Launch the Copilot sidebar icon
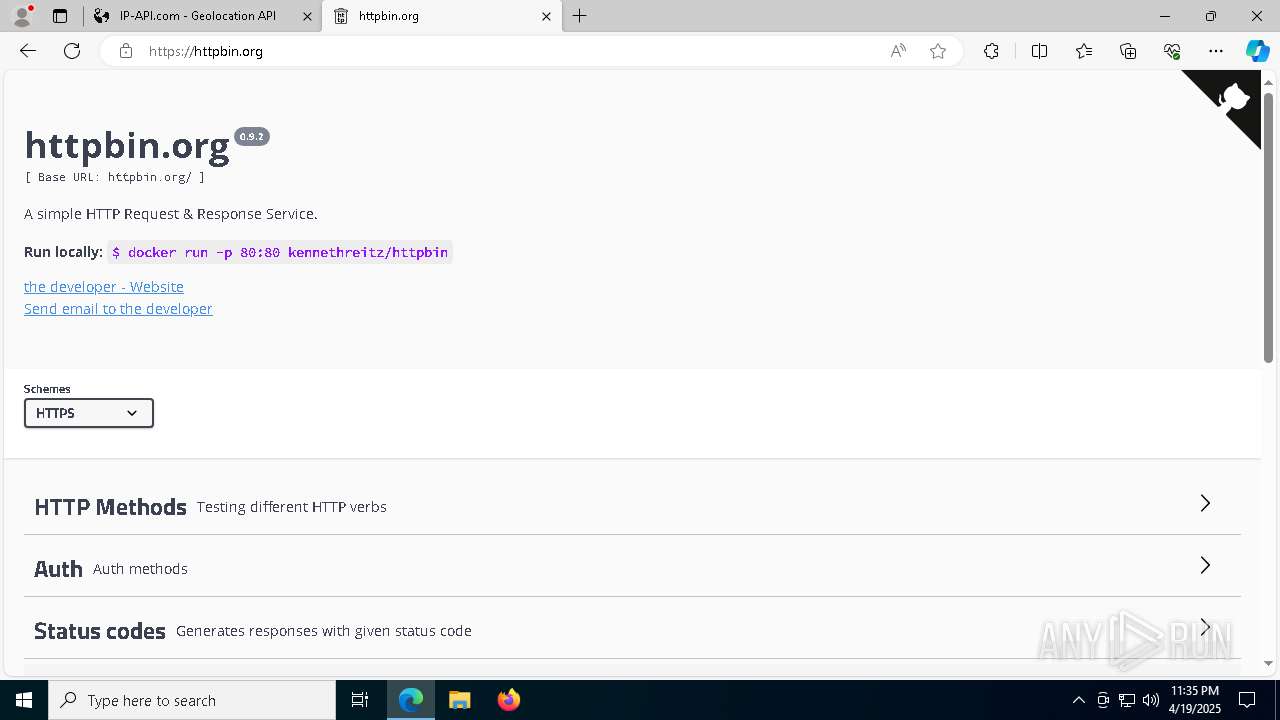Viewport: 1280px width, 720px height. pos(1257,51)
